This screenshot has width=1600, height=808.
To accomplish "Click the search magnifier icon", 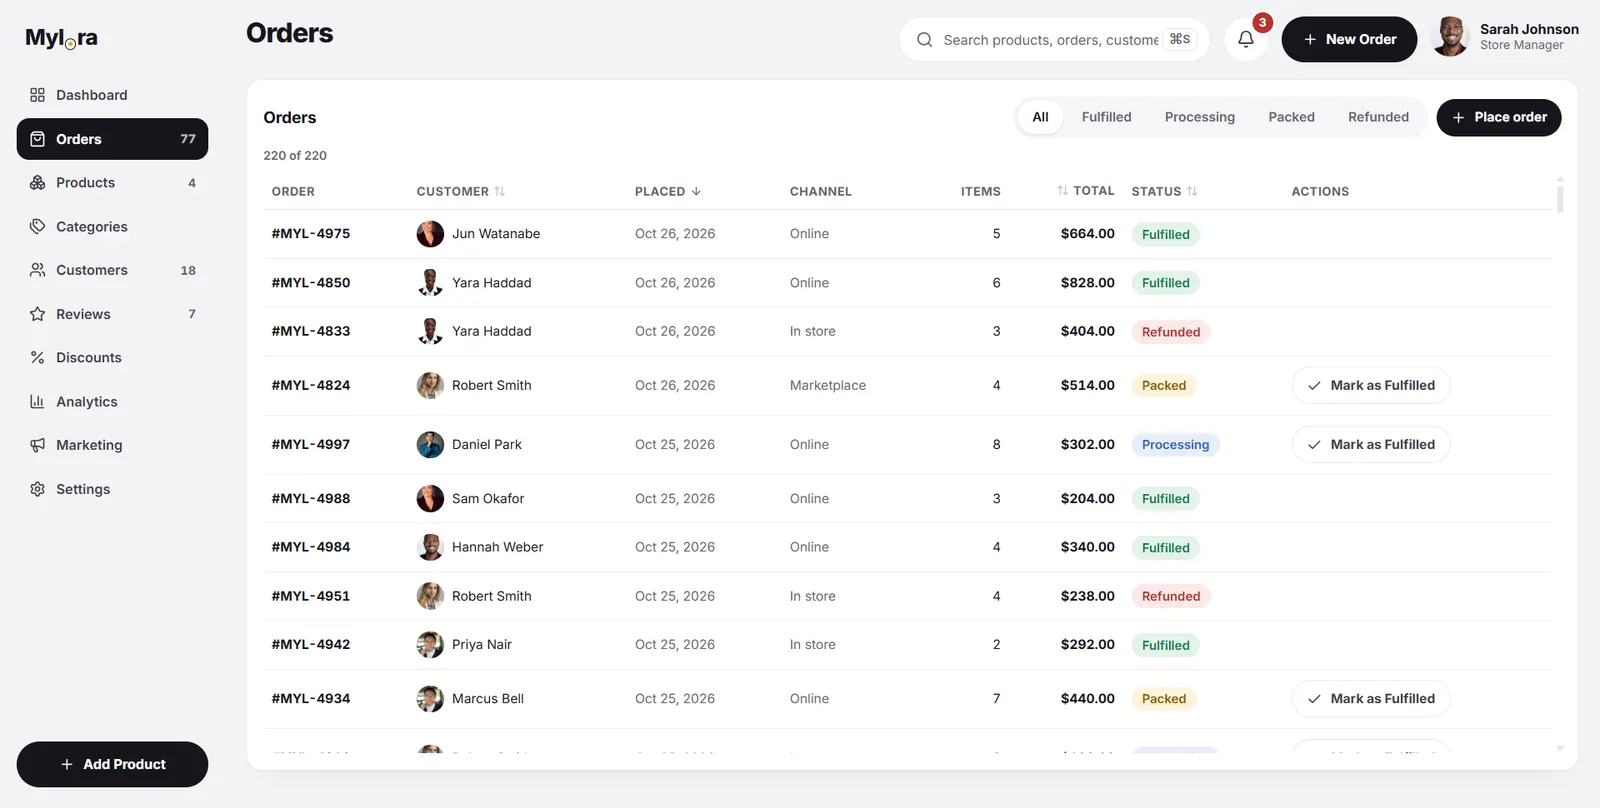I will (x=924, y=40).
